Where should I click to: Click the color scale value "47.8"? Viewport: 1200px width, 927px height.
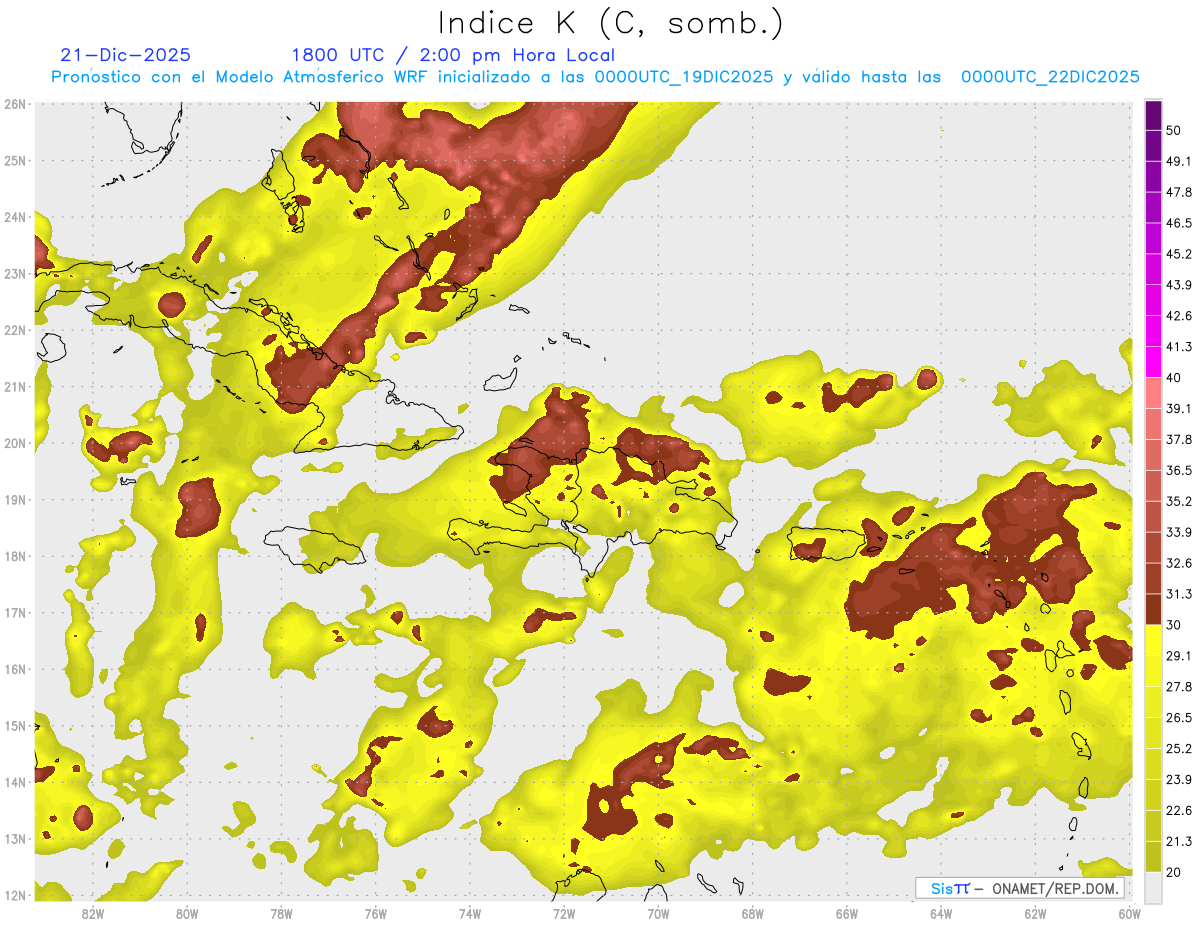tap(1178, 192)
